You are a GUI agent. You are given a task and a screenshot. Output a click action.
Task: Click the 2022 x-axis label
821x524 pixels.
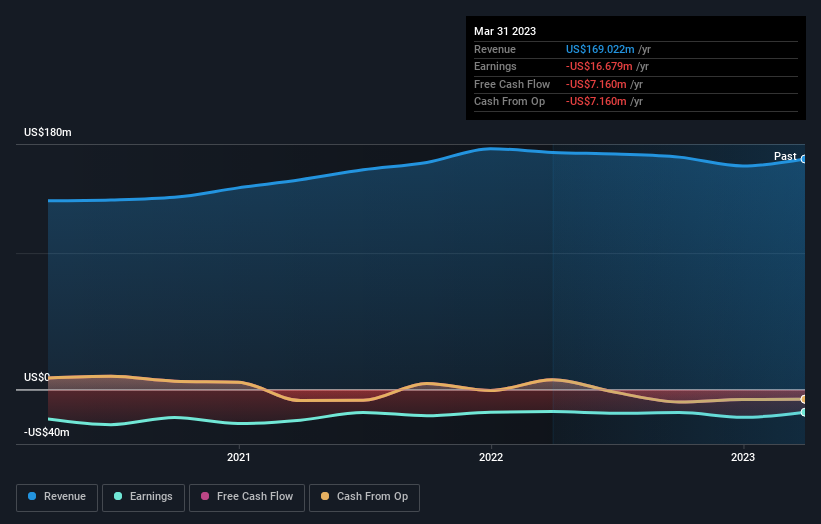(491, 457)
